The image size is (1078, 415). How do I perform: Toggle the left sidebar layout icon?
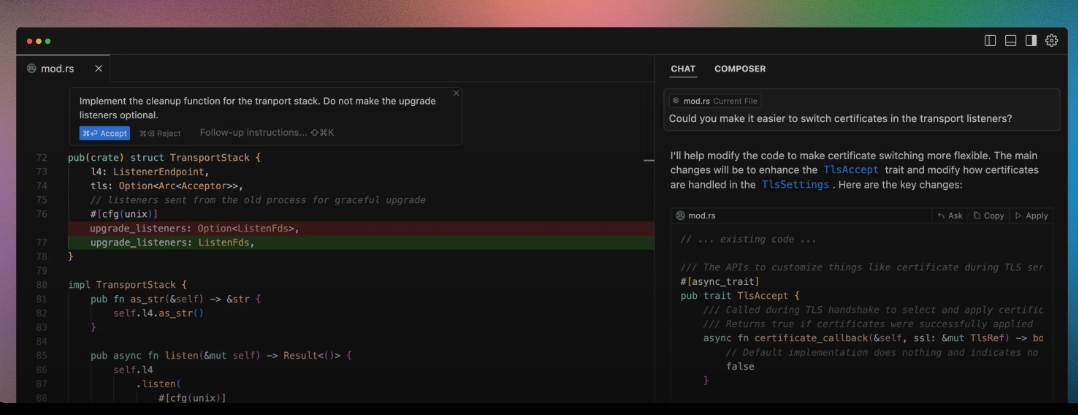tap(990, 41)
